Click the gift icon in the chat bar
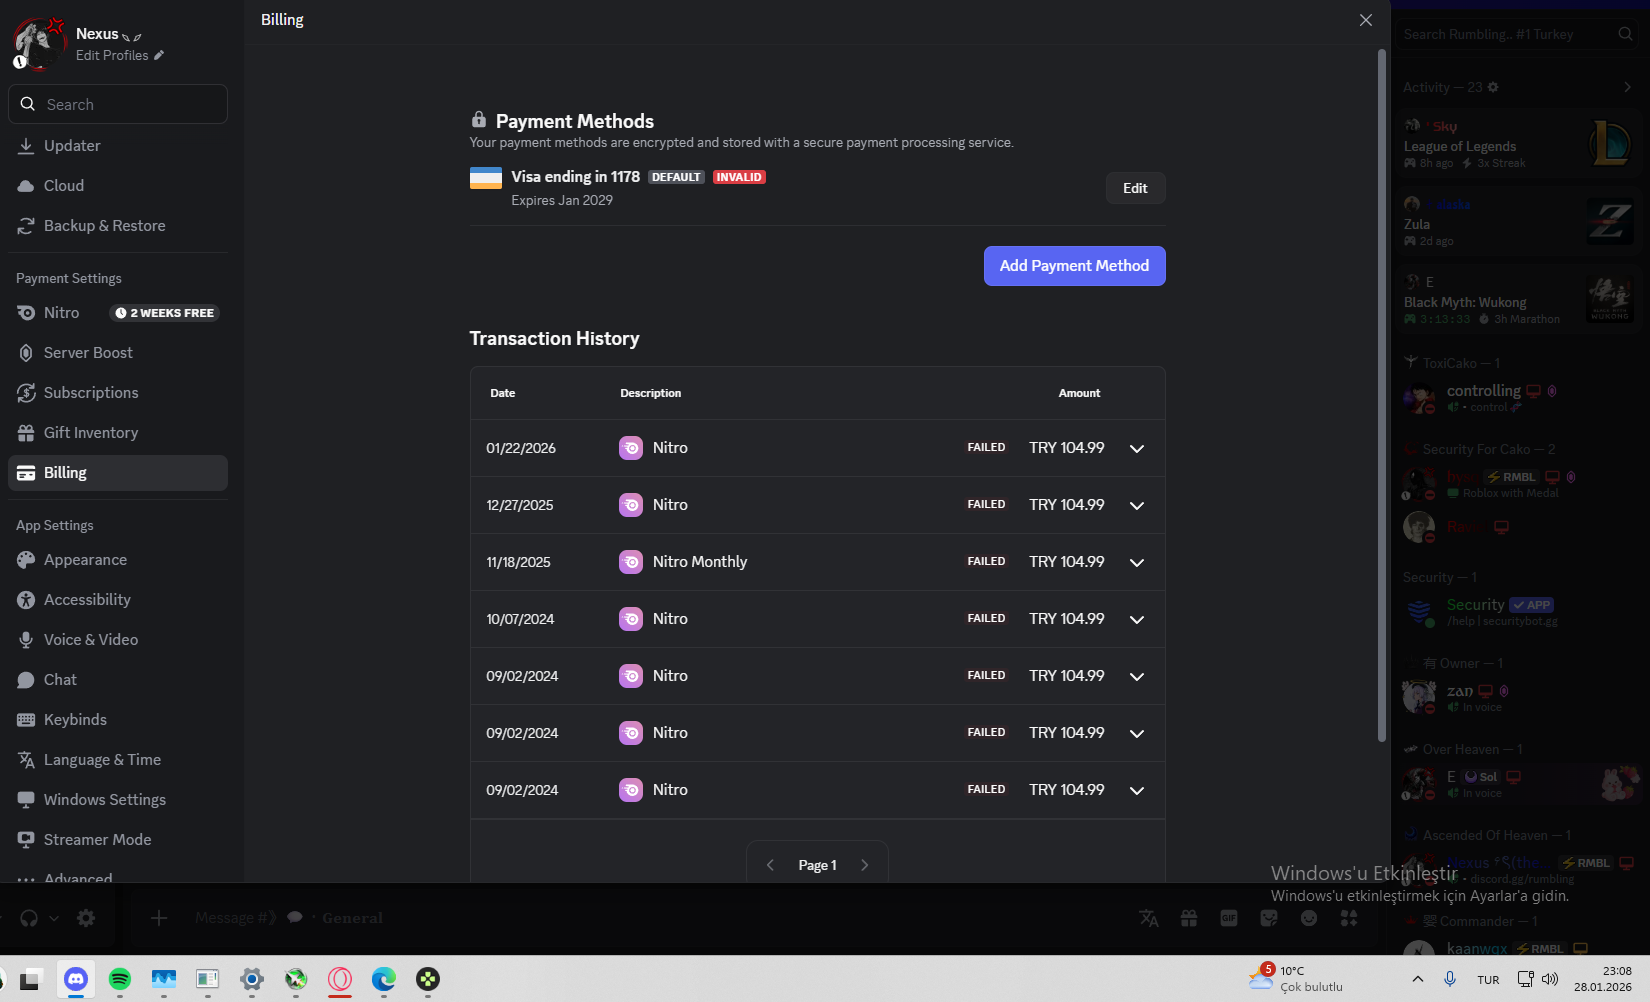1650x1002 pixels. tap(1189, 918)
